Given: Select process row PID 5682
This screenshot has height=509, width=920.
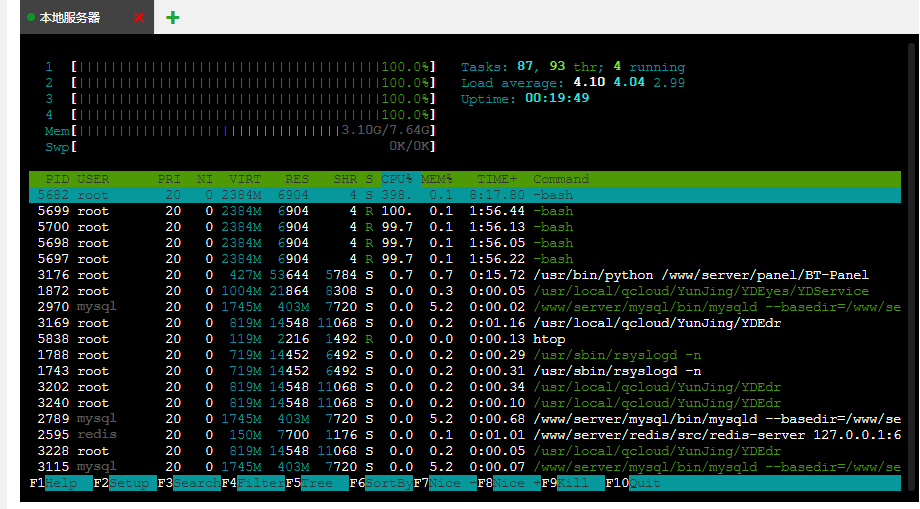Looking at the screenshot, I should (465, 195).
